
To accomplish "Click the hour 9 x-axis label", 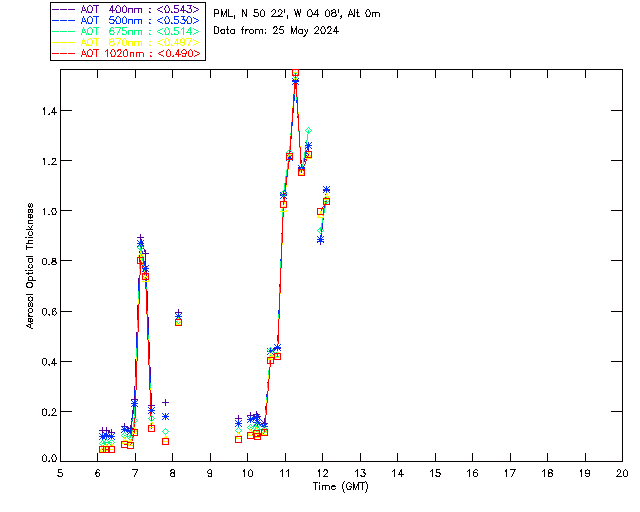I will pyautogui.click(x=210, y=473).
